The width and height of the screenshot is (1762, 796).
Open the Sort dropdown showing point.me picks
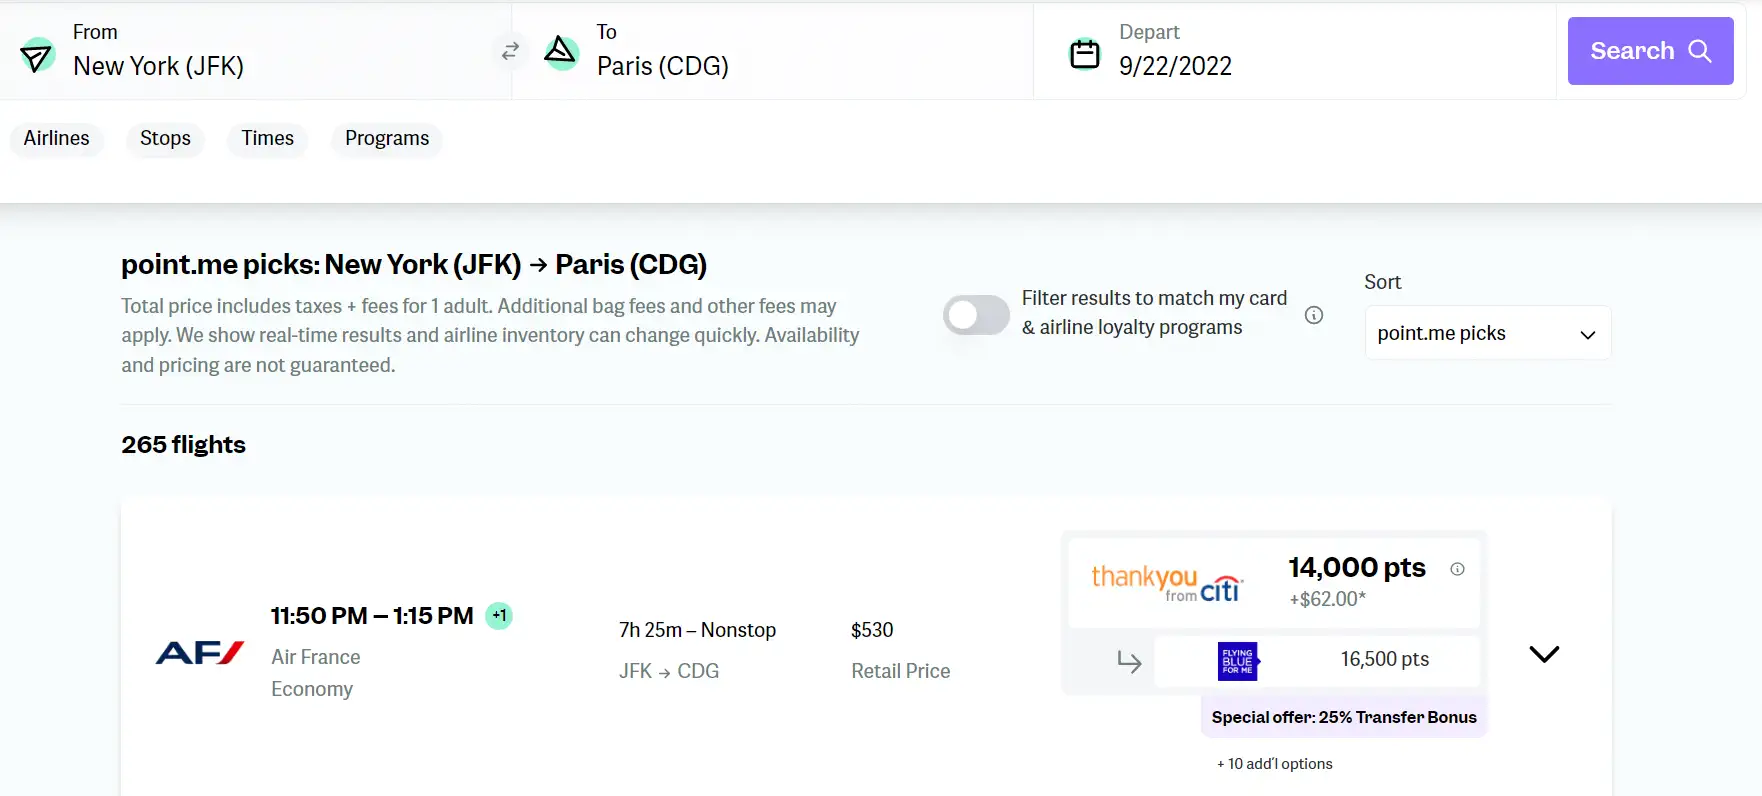pos(1487,333)
